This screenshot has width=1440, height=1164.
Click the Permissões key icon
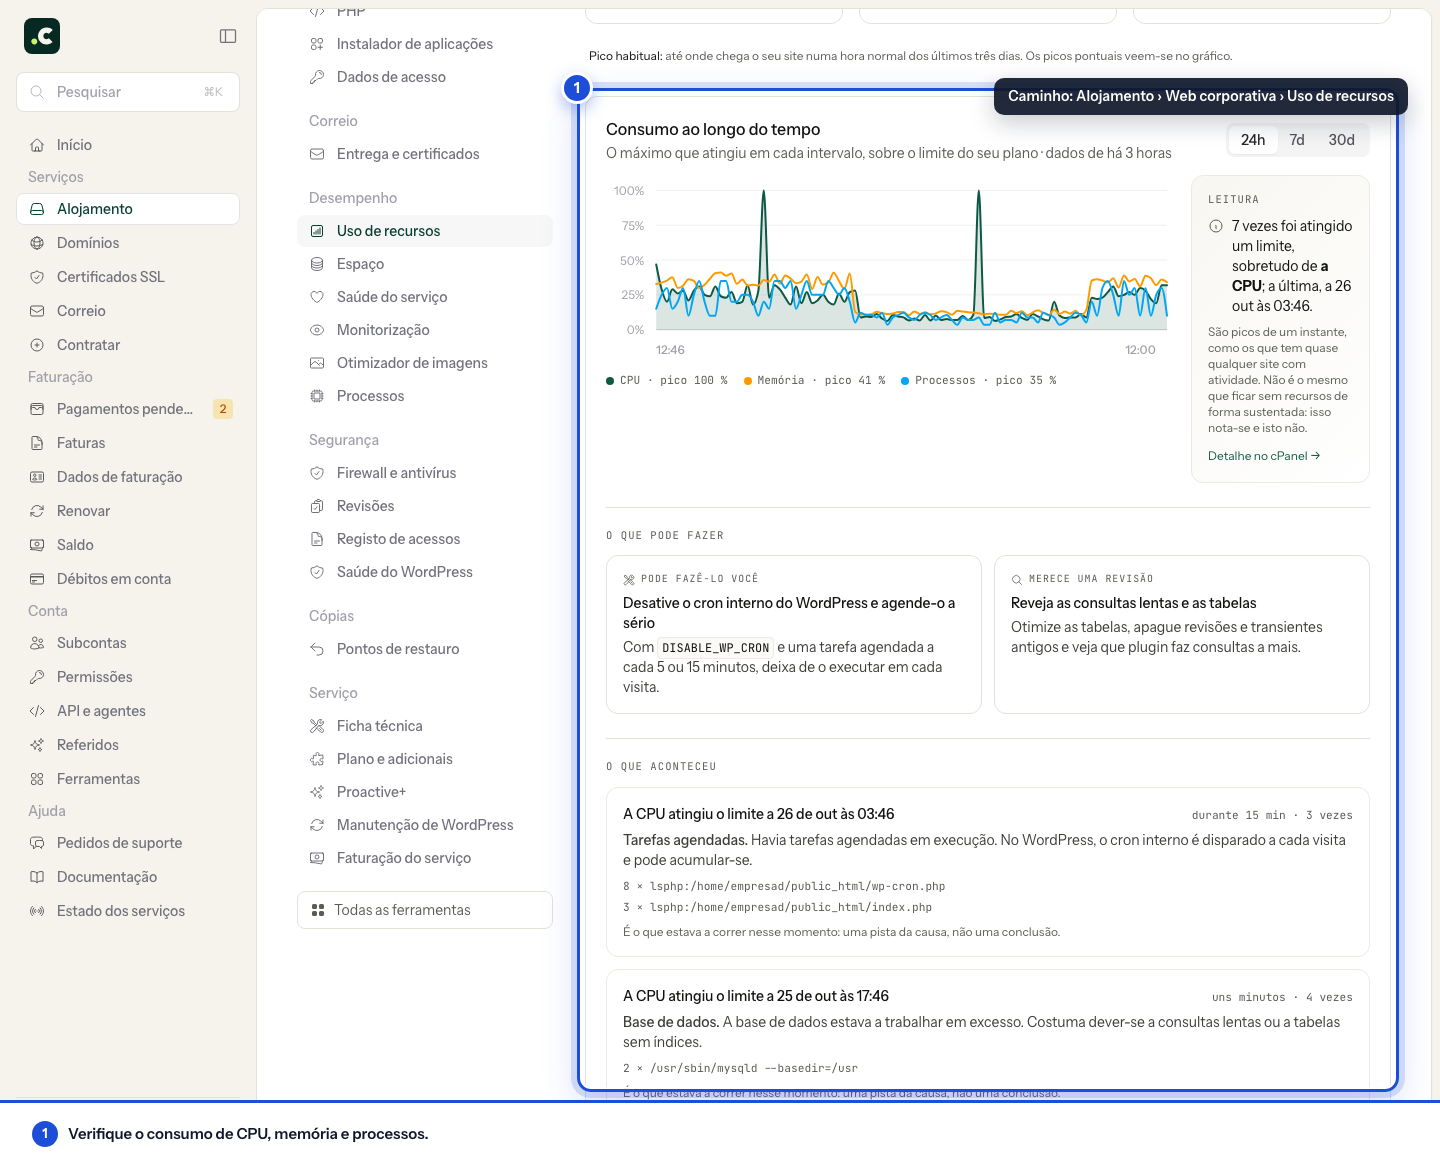(x=37, y=677)
